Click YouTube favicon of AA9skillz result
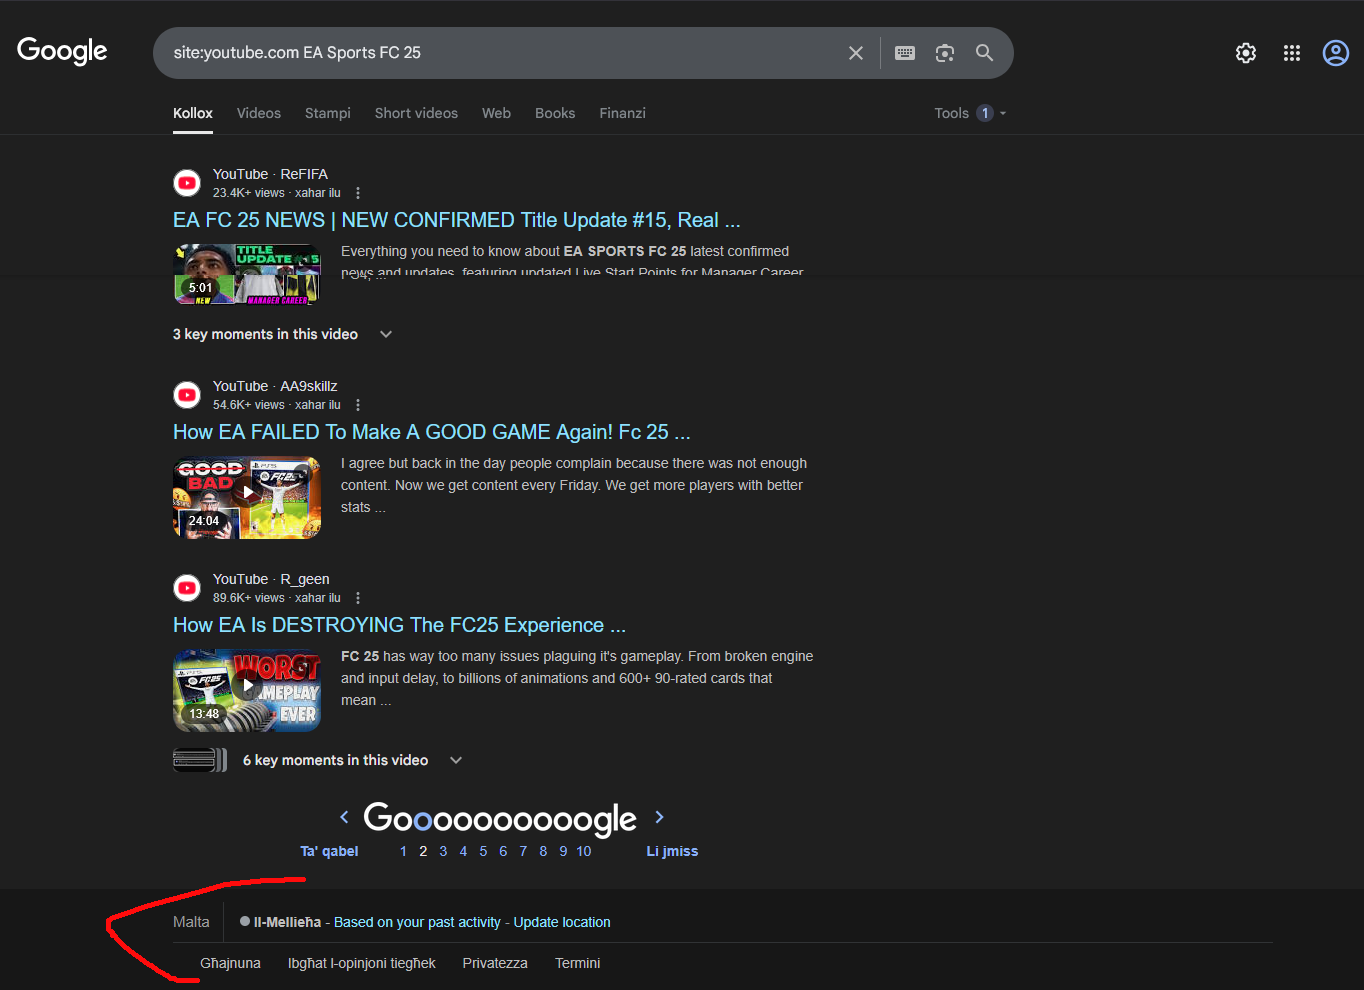The width and height of the screenshot is (1364, 990). click(187, 395)
